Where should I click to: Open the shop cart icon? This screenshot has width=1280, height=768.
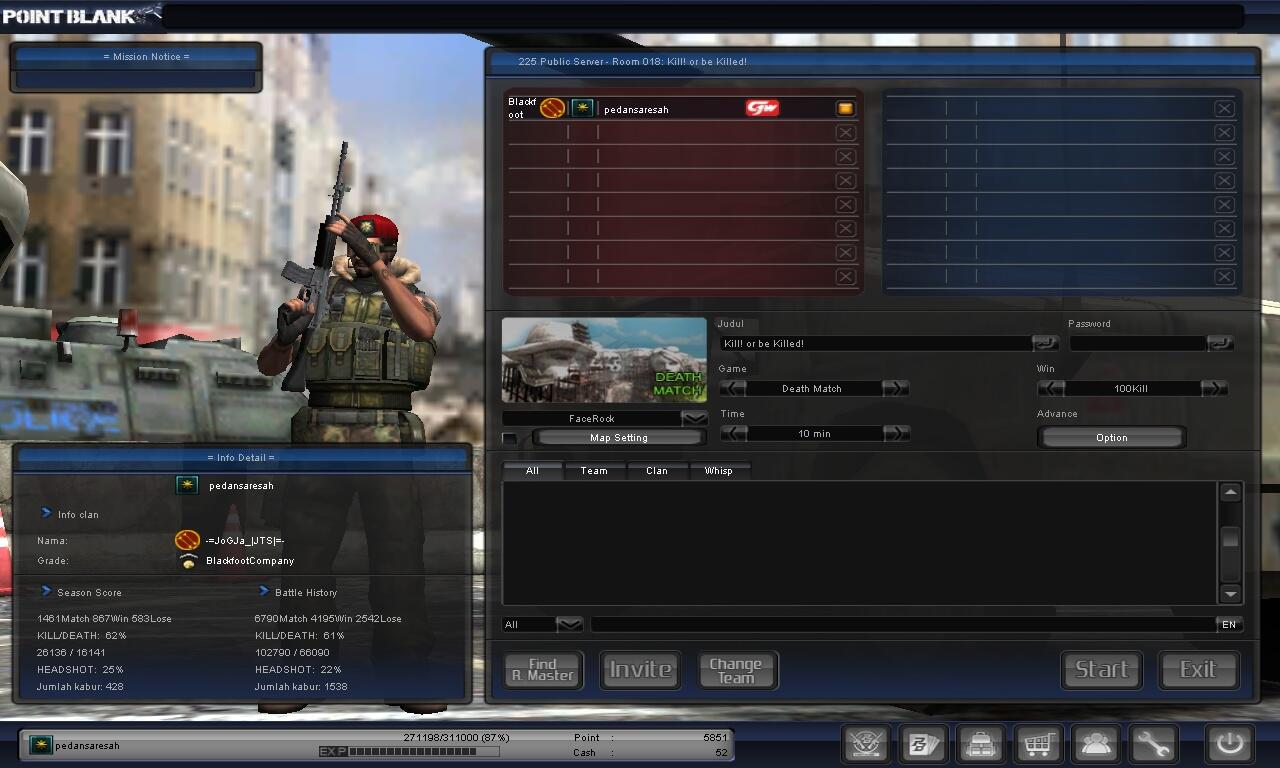tap(1038, 745)
